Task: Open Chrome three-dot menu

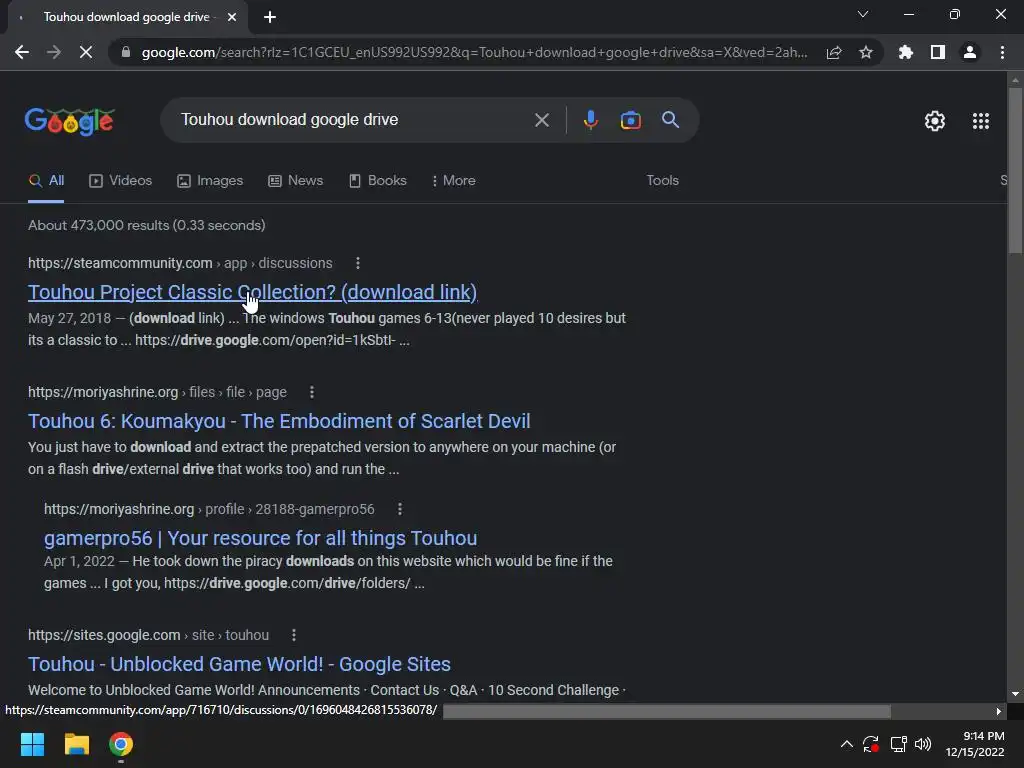Action: (x=1002, y=52)
